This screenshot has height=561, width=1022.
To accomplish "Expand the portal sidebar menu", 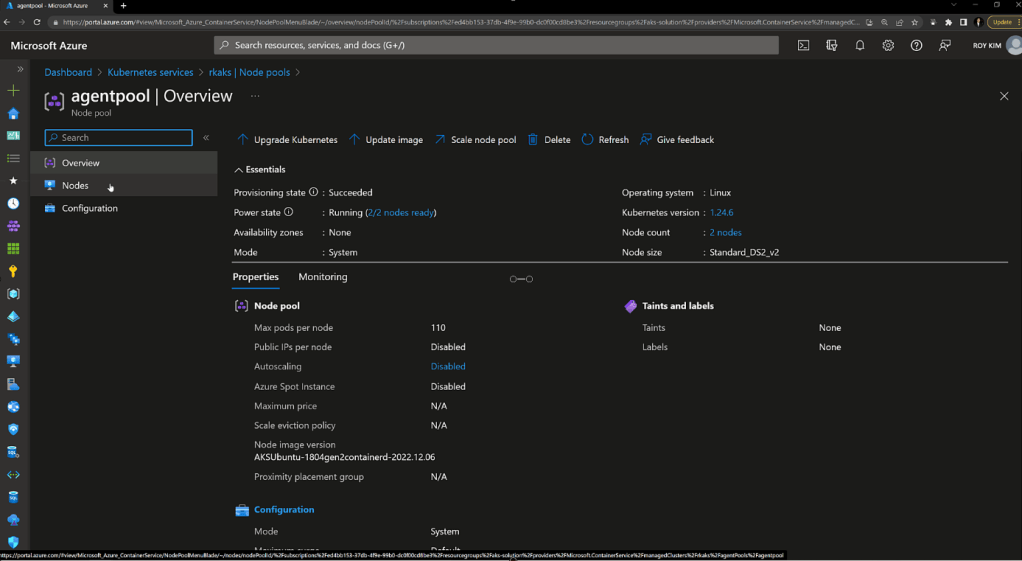I will pos(20,69).
